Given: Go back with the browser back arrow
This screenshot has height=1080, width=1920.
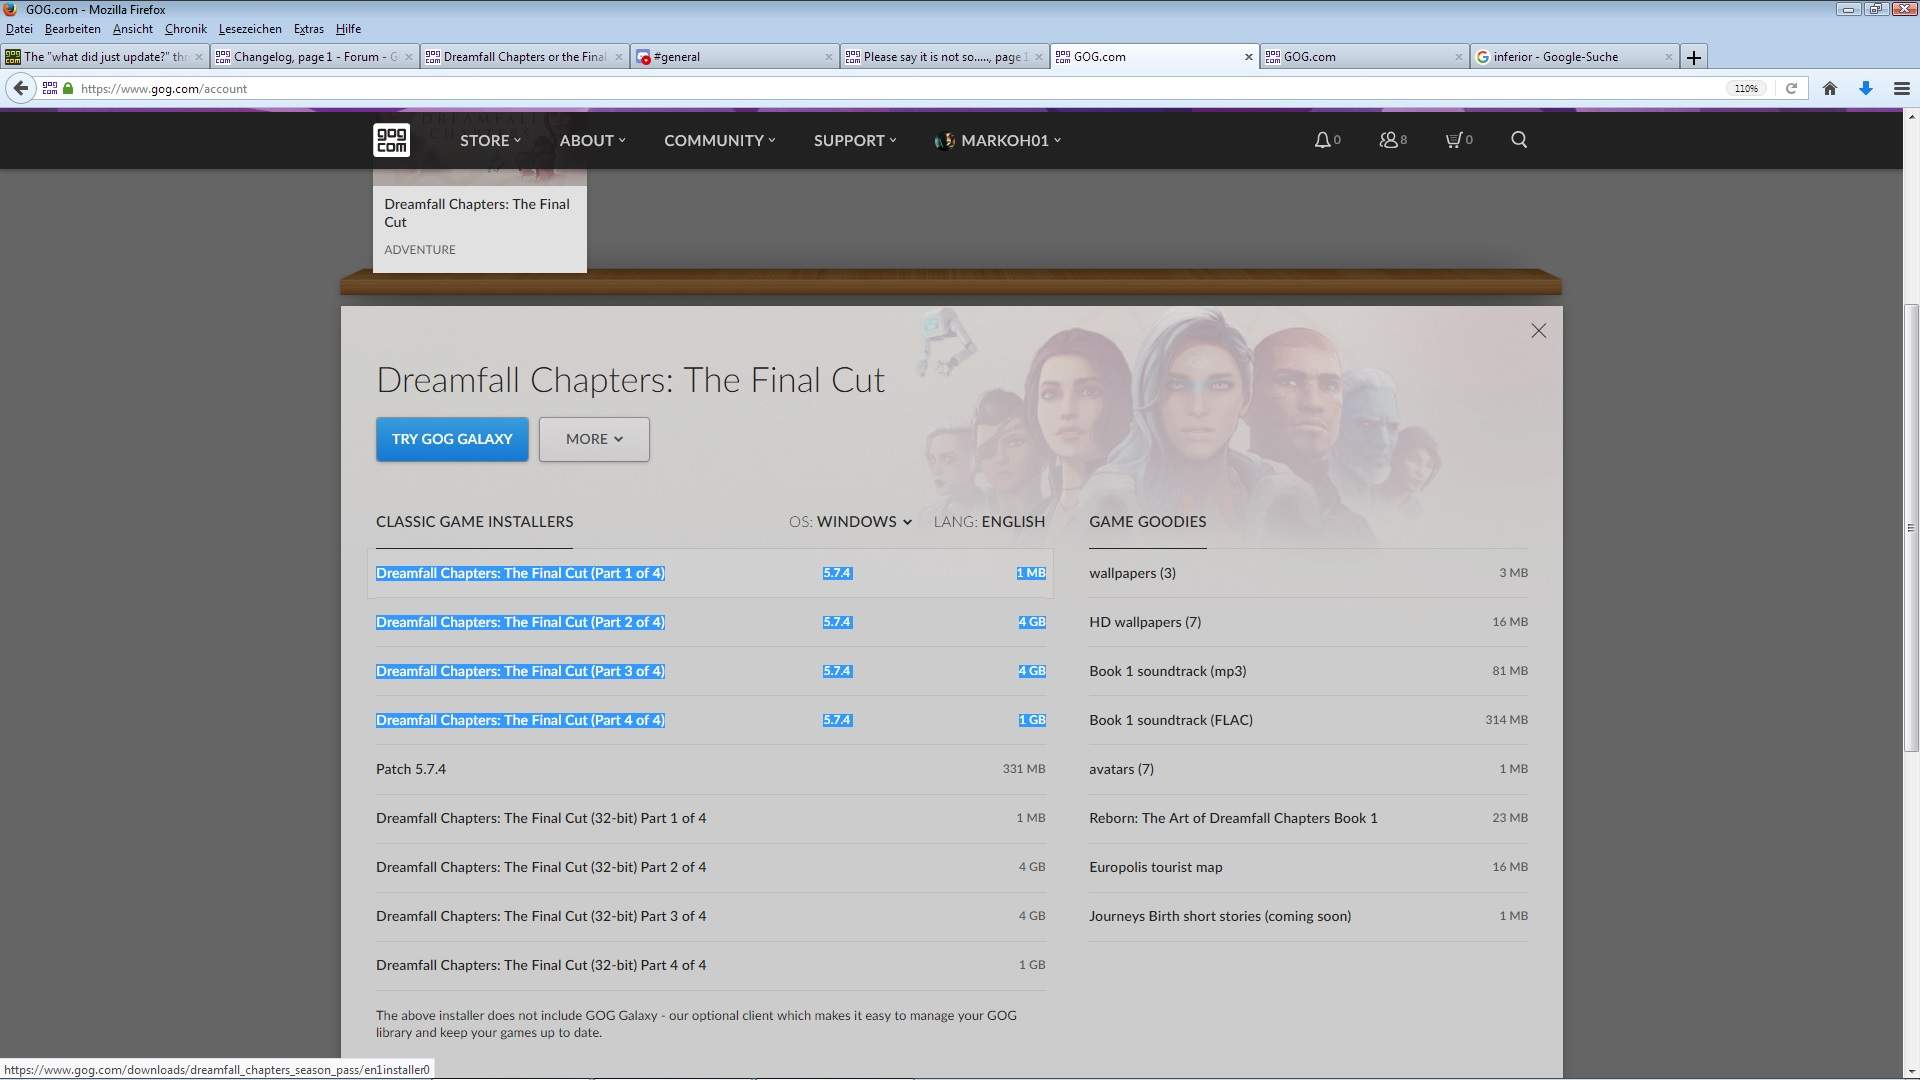Looking at the screenshot, I should click(20, 88).
